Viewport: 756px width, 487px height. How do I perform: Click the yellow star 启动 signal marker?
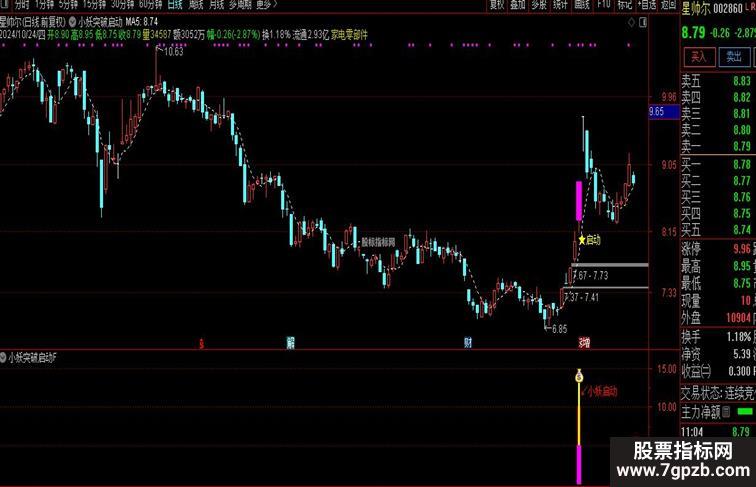click(581, 240)
